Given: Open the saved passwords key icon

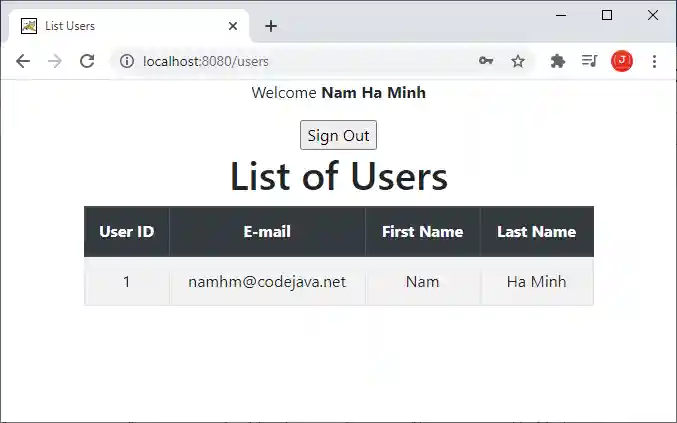Looking at the screenshot, I should coord(486,61).
